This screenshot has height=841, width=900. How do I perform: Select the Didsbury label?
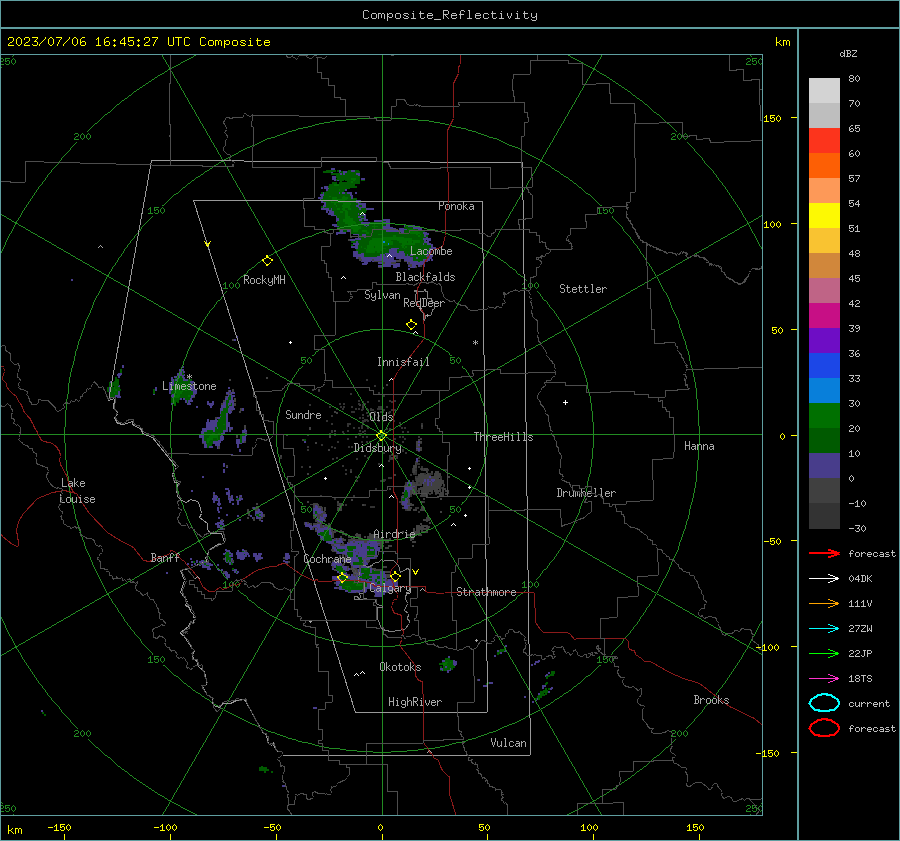tap(377, 448)
